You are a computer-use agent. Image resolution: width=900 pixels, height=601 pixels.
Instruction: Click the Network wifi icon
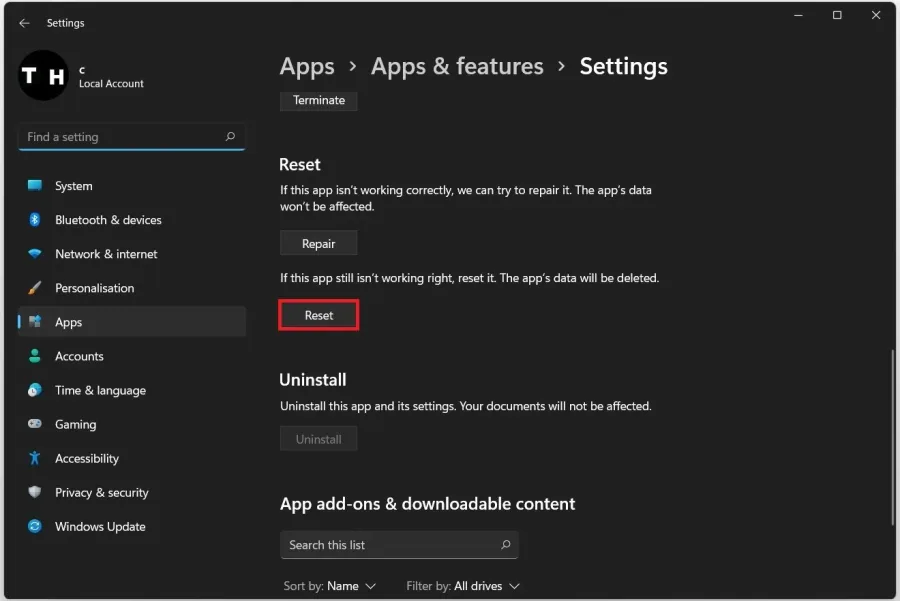(x=34, y=253)
